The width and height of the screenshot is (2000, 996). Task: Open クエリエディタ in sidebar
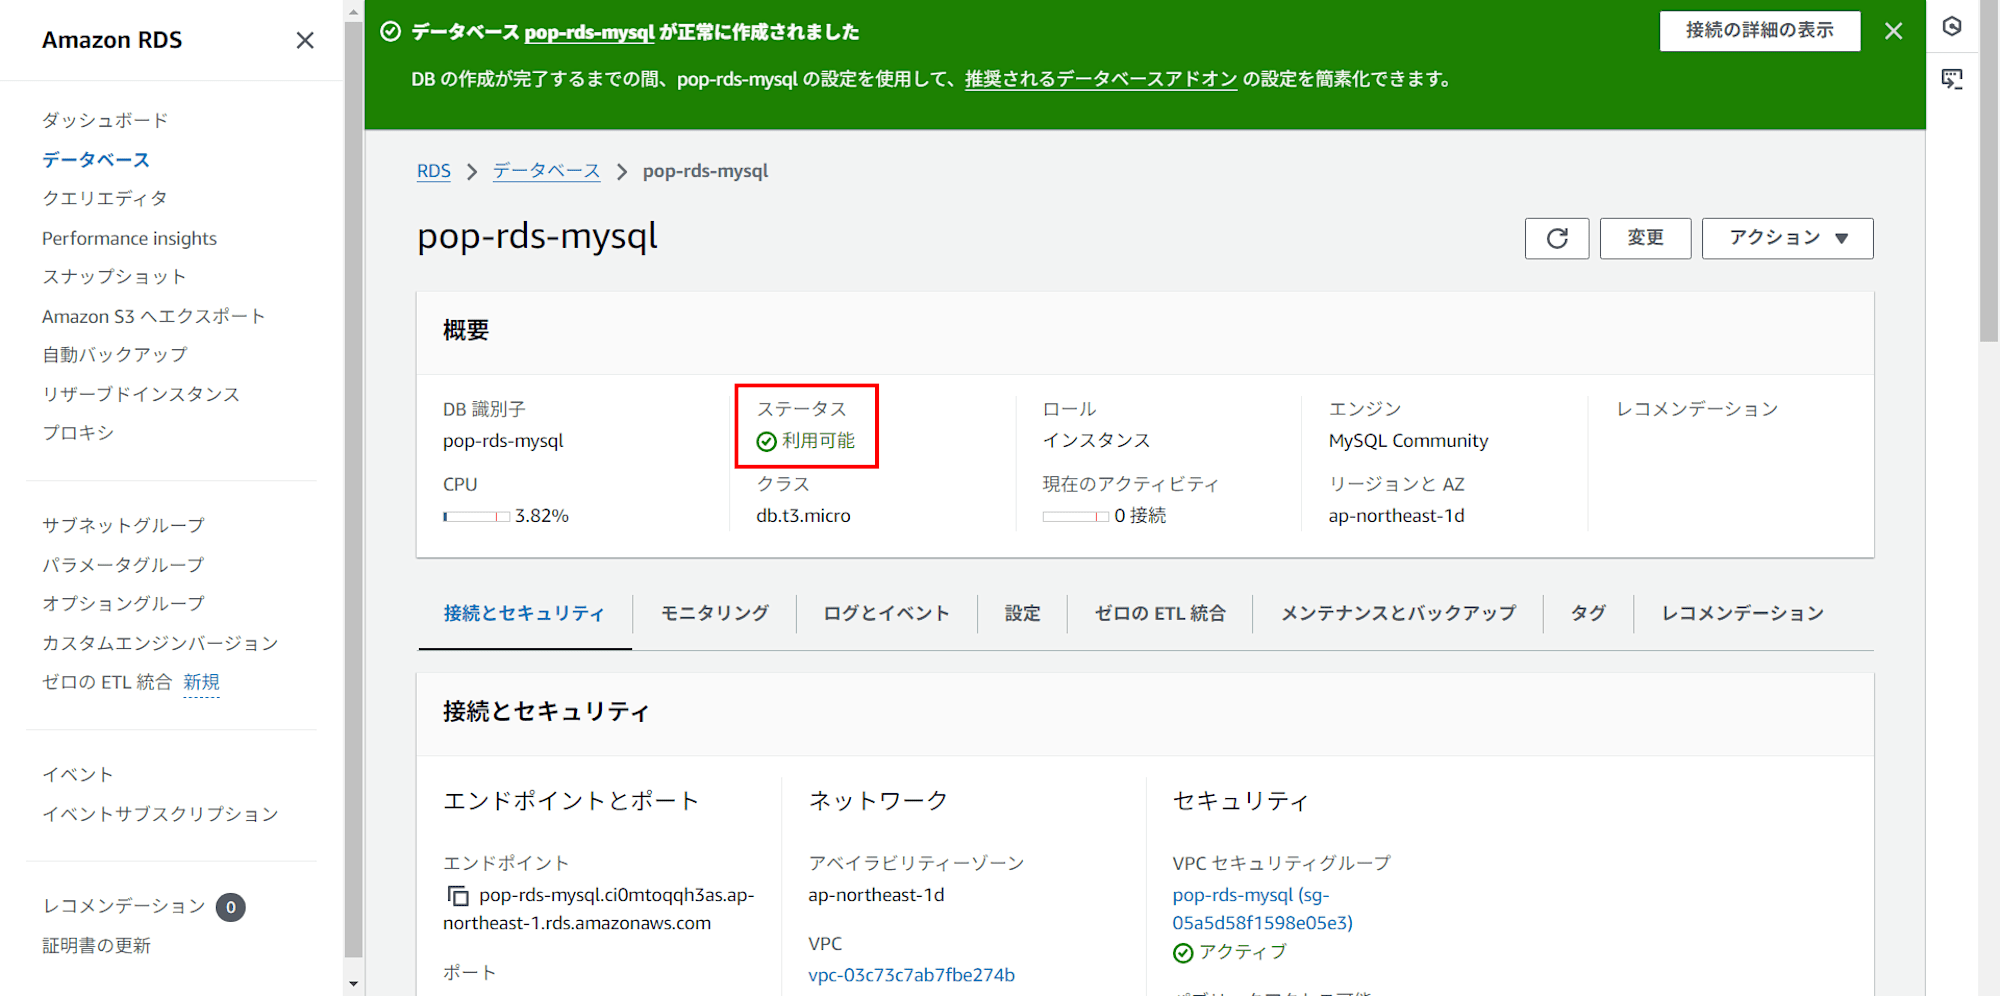pyautogui.click(x=105, y=198)
